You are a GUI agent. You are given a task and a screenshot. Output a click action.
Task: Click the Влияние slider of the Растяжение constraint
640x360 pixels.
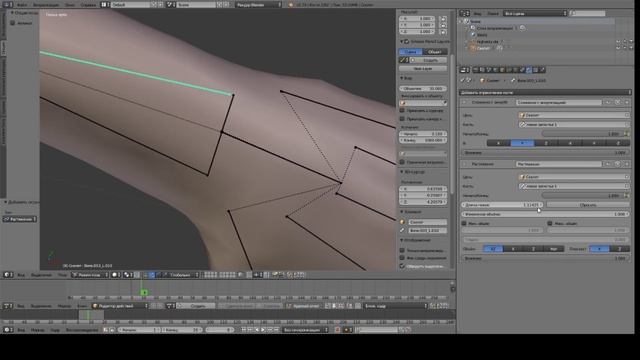click(545, 258)
